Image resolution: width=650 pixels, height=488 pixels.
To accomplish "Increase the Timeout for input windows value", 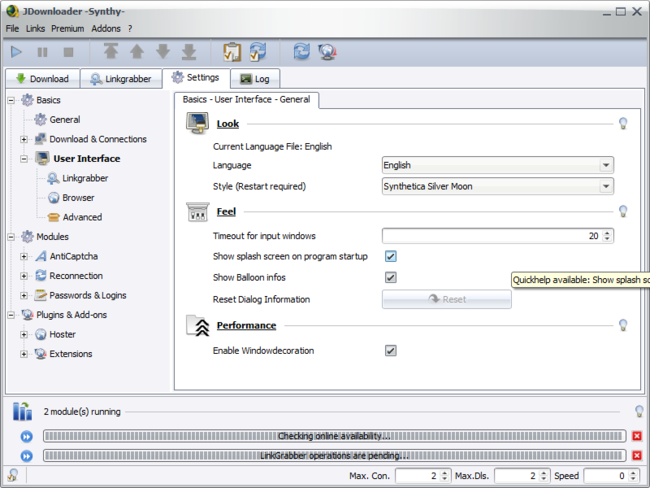I will [607, 233].
